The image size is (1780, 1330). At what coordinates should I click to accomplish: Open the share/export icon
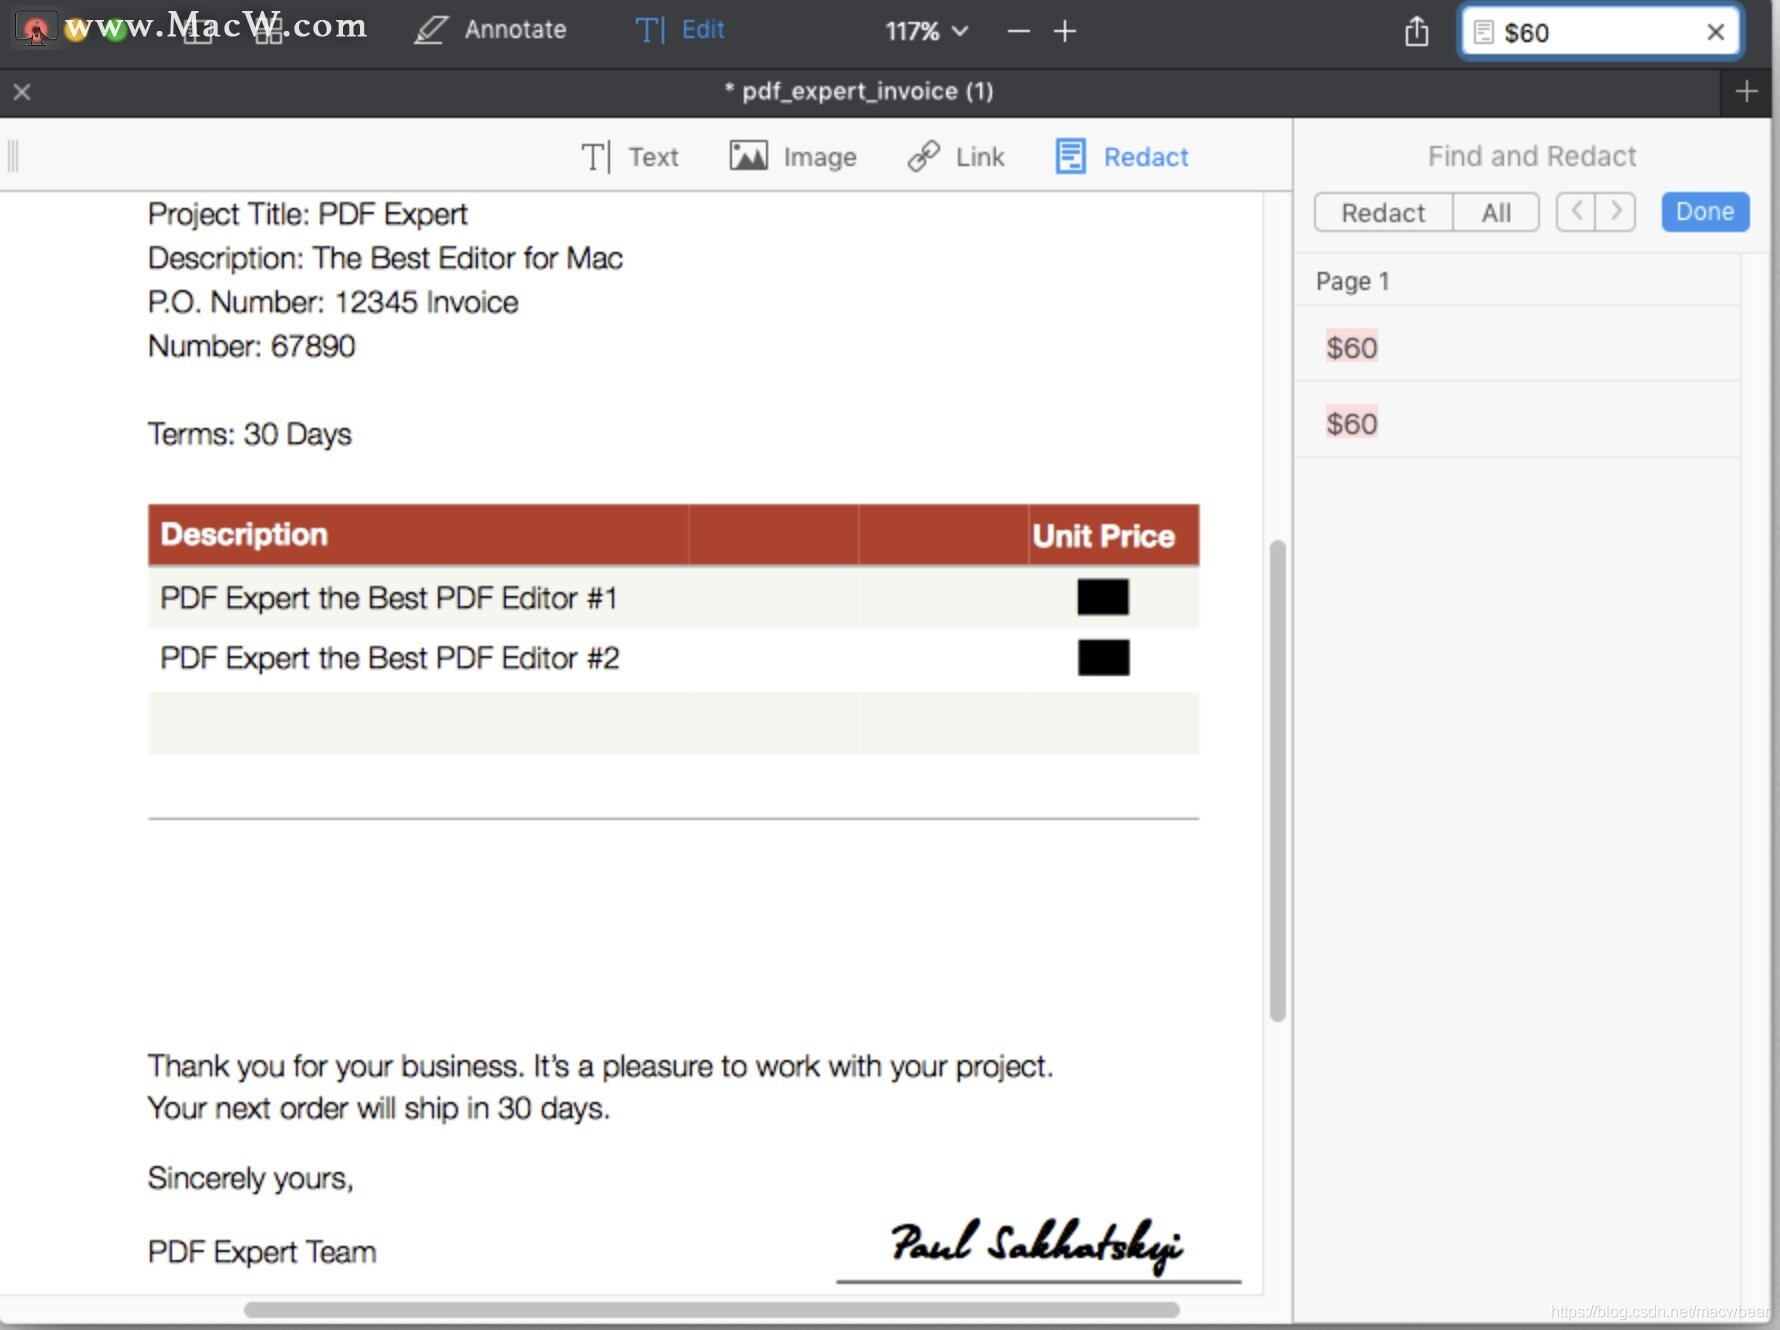click(x=1416, y=31)
